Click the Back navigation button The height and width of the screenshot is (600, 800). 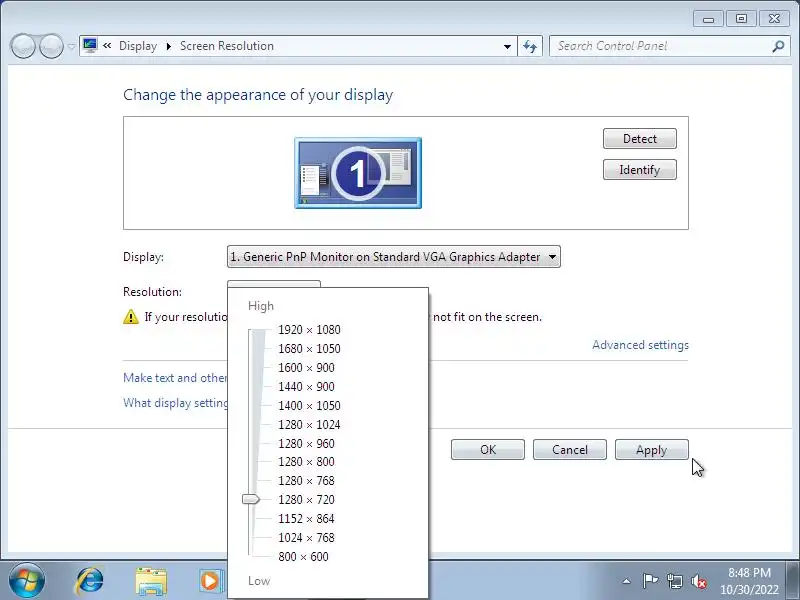[x=22, y=46]
